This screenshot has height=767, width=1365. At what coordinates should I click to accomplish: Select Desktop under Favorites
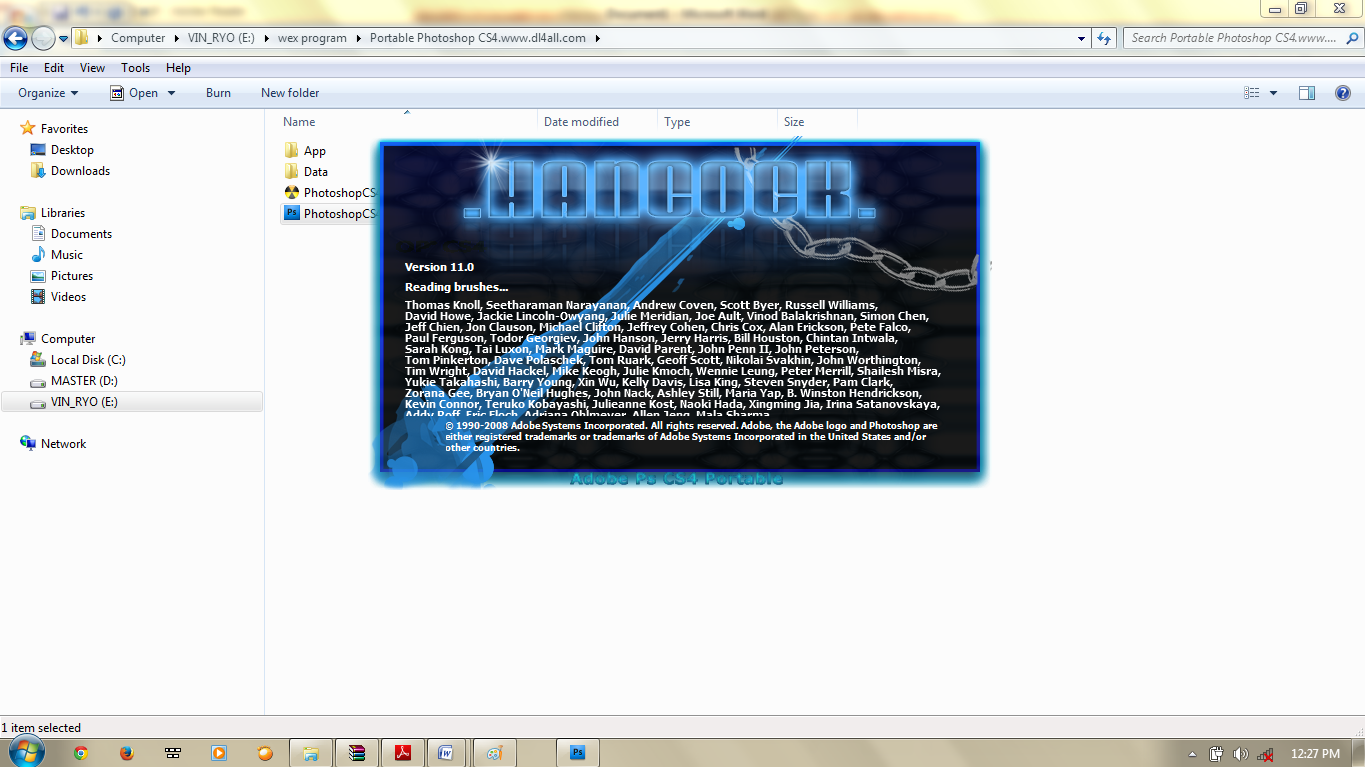click(x=72, y=150)
